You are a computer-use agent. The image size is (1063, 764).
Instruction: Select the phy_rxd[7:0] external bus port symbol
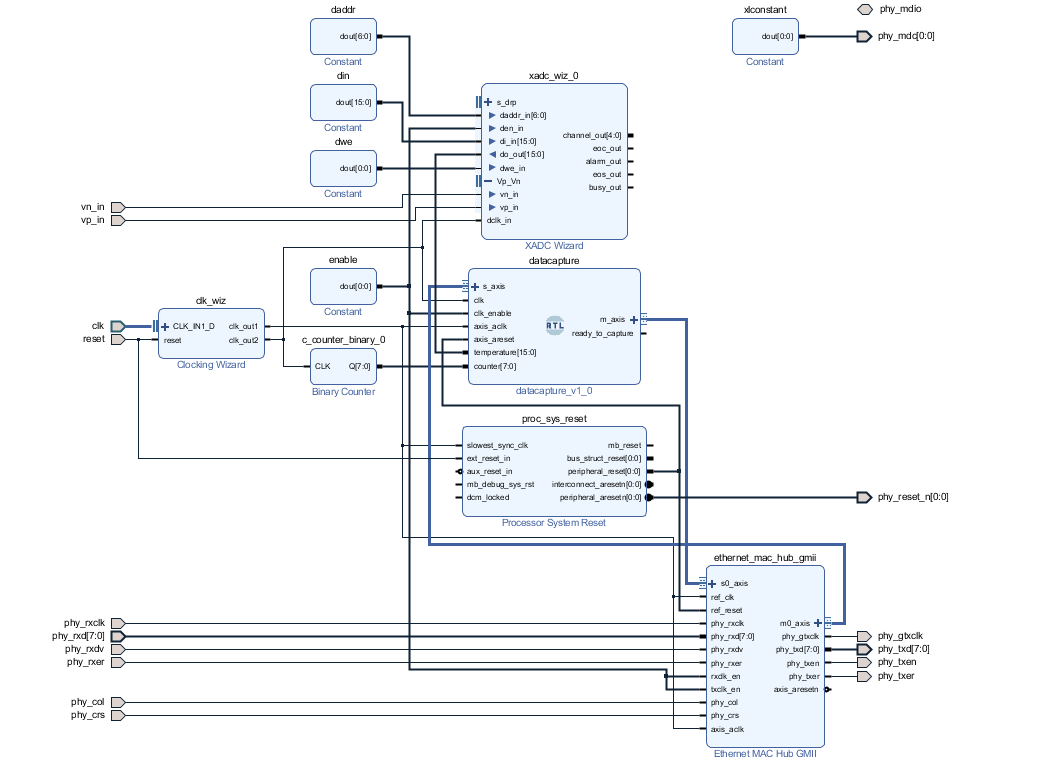(118, 636)
